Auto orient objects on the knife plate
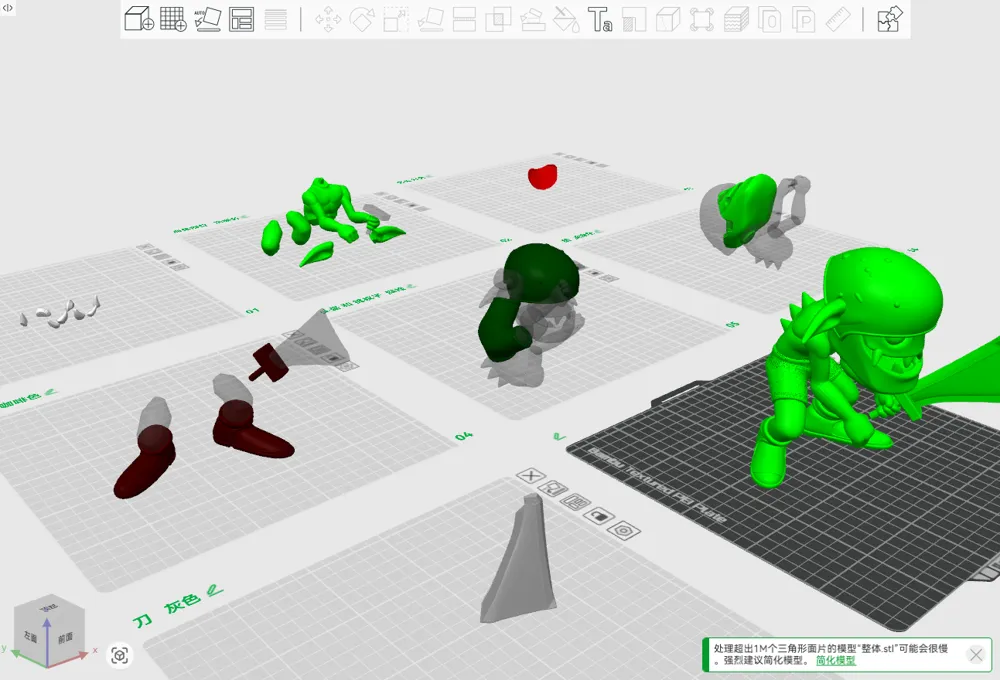The image size is (1000, 680). 553,489
